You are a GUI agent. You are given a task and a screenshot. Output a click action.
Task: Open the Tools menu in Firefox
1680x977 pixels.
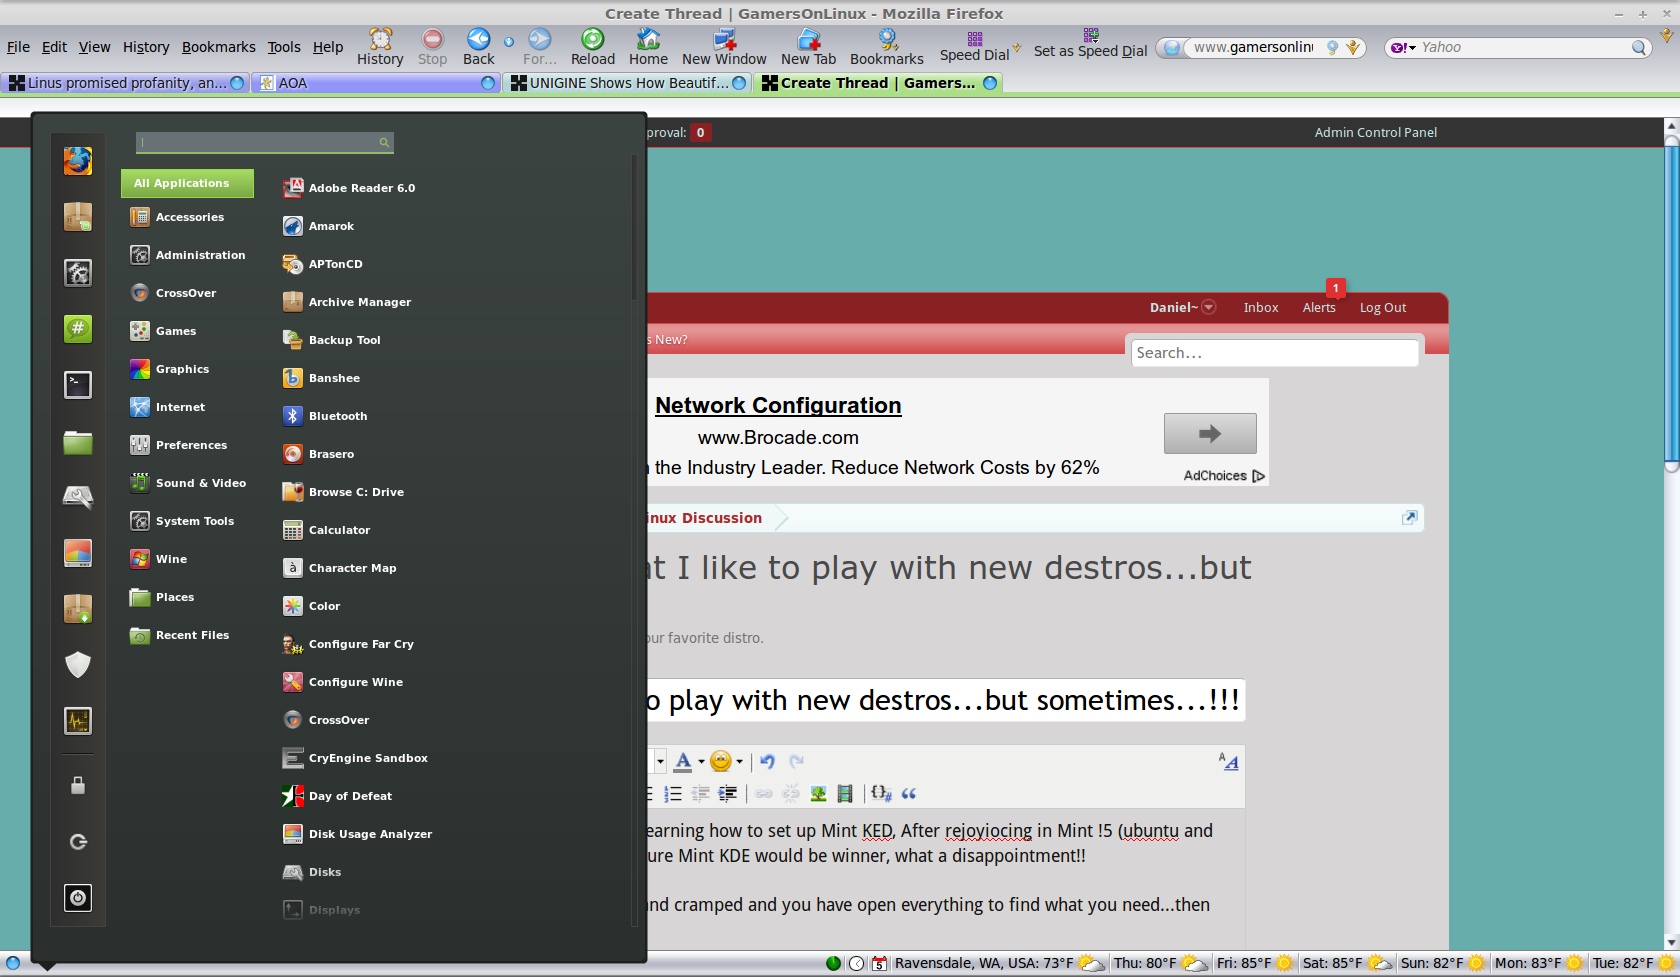[x=284, y=47]
